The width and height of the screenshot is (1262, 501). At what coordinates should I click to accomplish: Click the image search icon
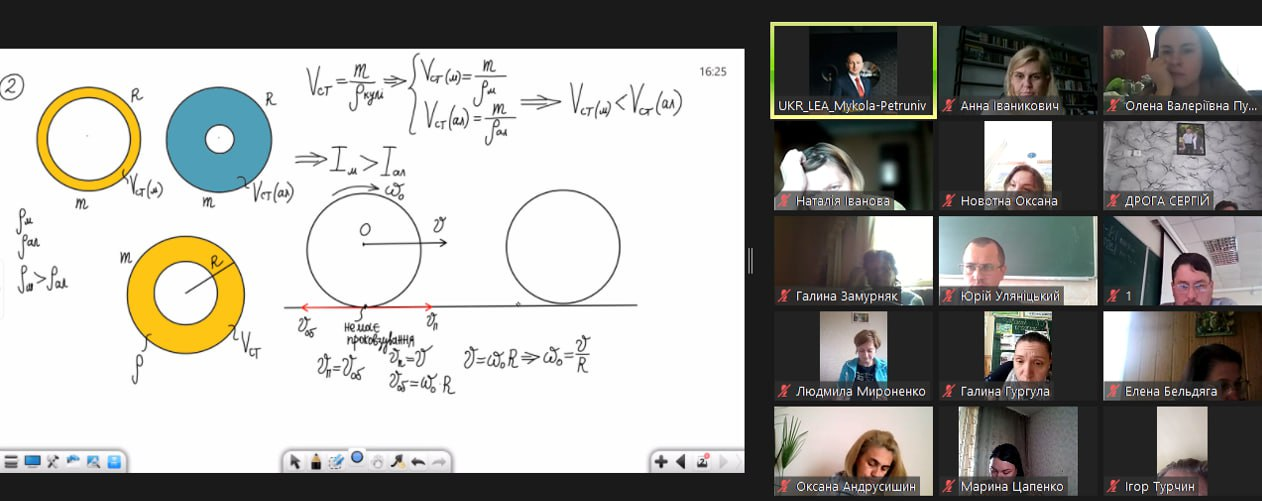93,461
